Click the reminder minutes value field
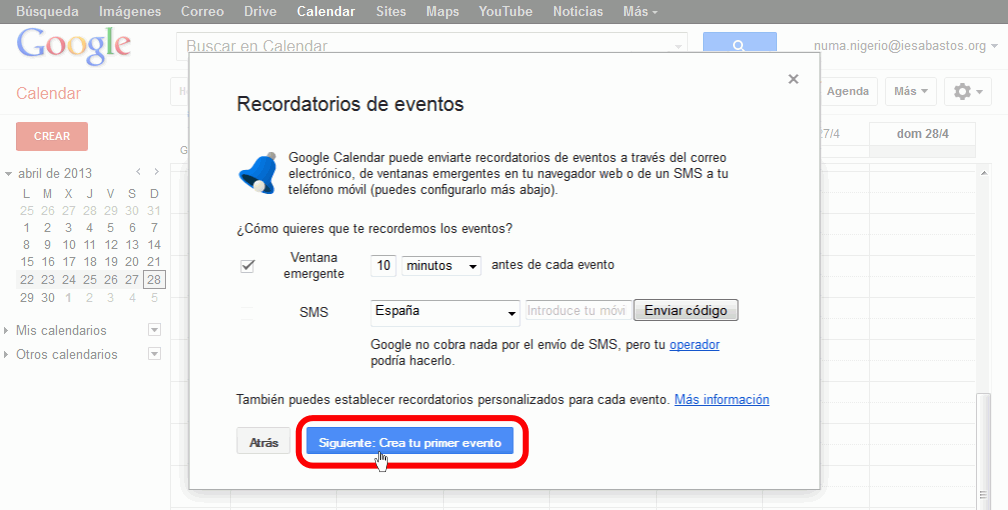This screenshot has height=510, width=1008. point(384,266)
